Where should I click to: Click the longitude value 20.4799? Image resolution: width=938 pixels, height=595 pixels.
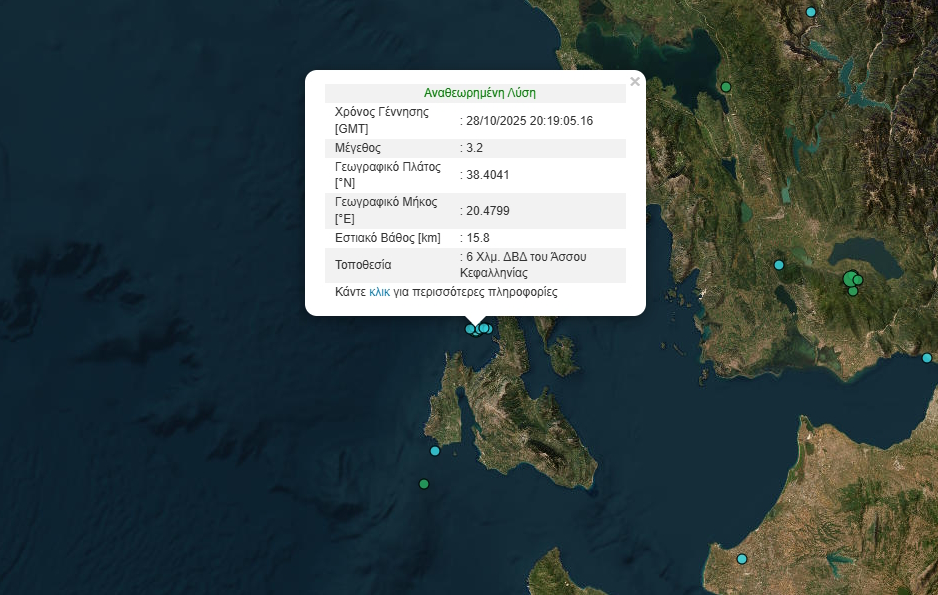pyautogui.click(x=487, y=211)
